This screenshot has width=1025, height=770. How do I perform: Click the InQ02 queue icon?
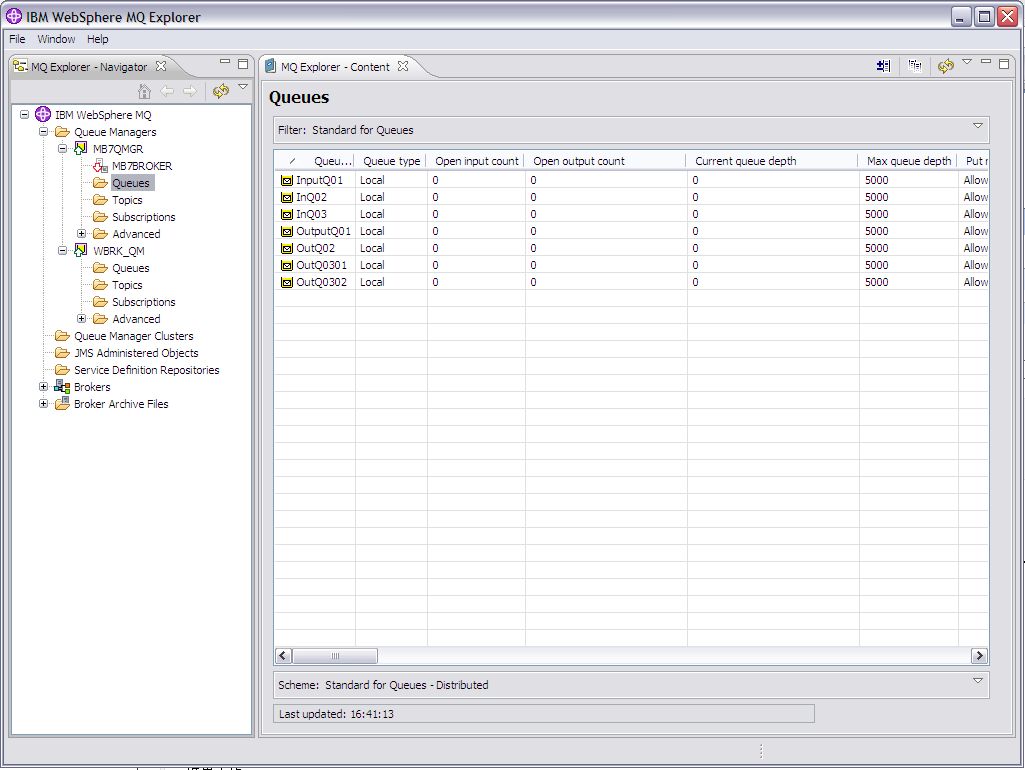pyautogui.click(x=286, y=197)
